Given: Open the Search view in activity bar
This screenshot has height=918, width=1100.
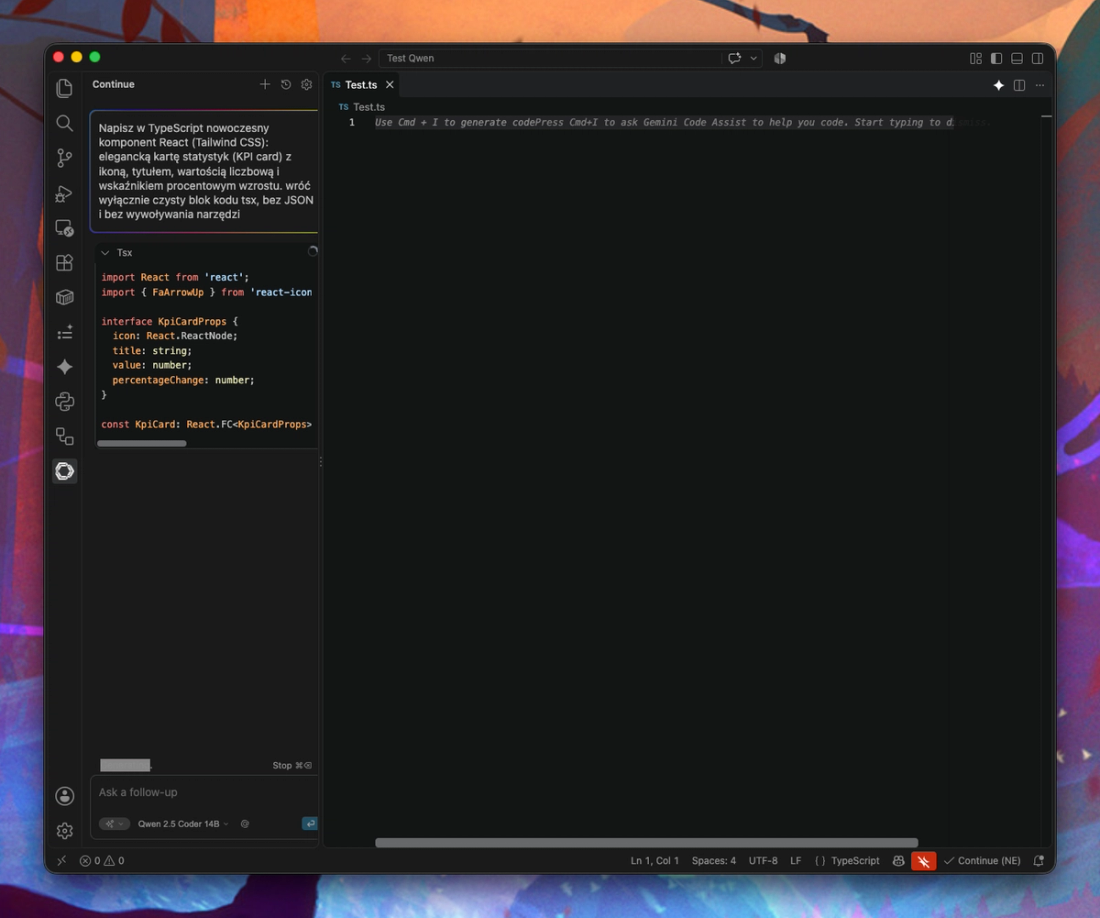Looking at the screenshot, I should pos(65,123).
